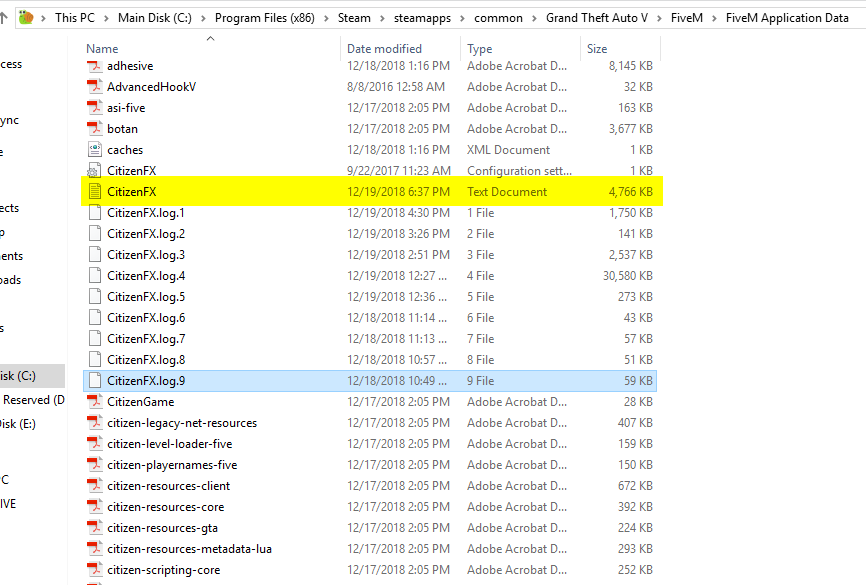
Task: Open Grand Theft Auto V breadcrumb
Action: pyautogui.click(x=596, y=18)
